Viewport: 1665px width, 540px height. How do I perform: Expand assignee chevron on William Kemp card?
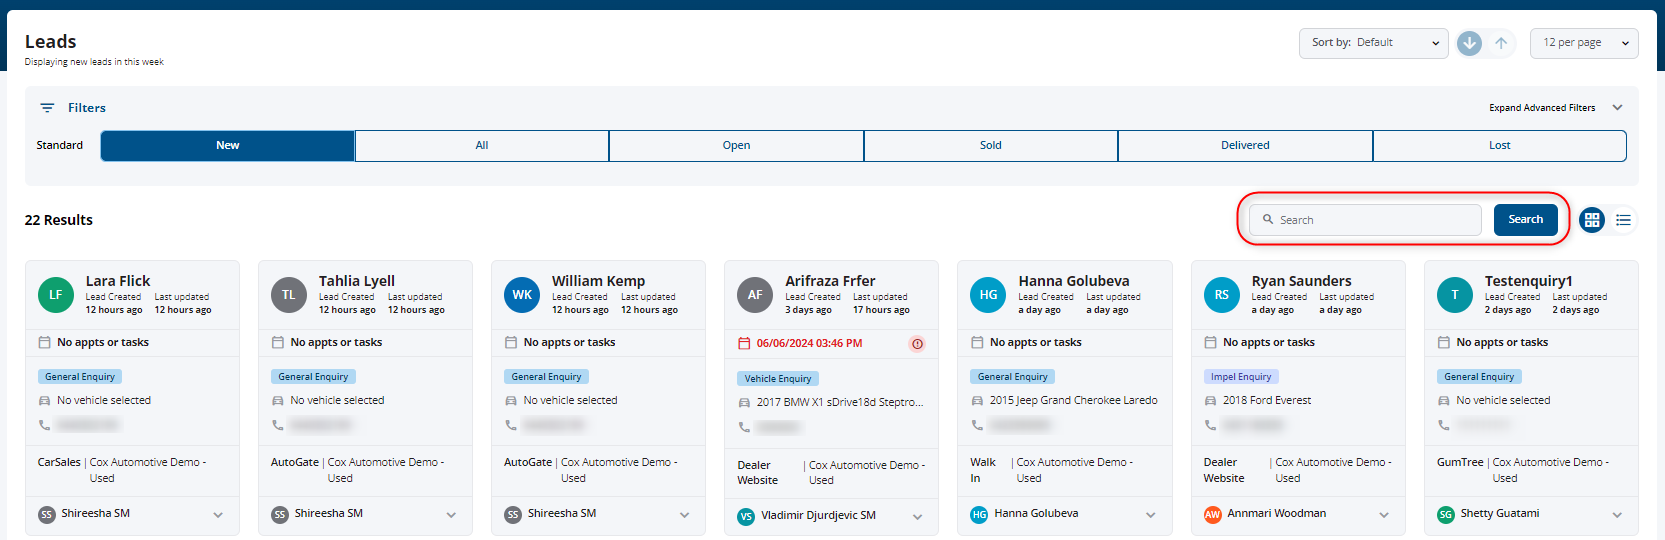684,515
